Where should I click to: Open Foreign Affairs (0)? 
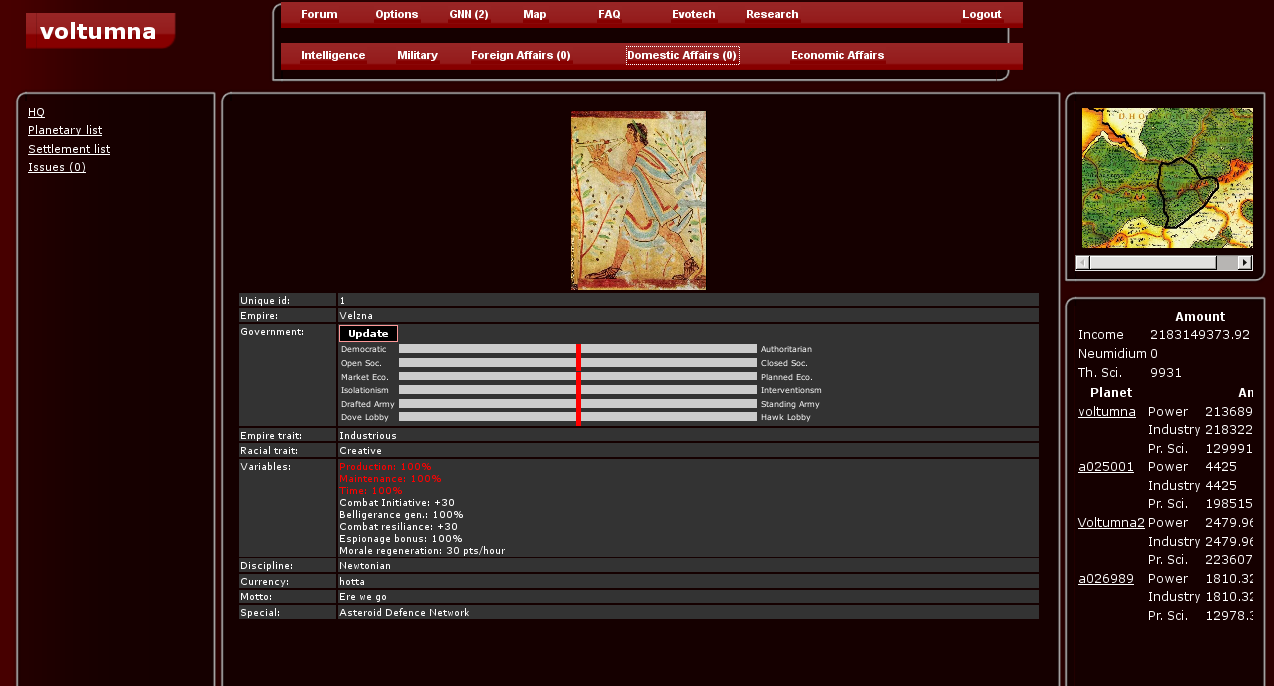click(520, 55)
